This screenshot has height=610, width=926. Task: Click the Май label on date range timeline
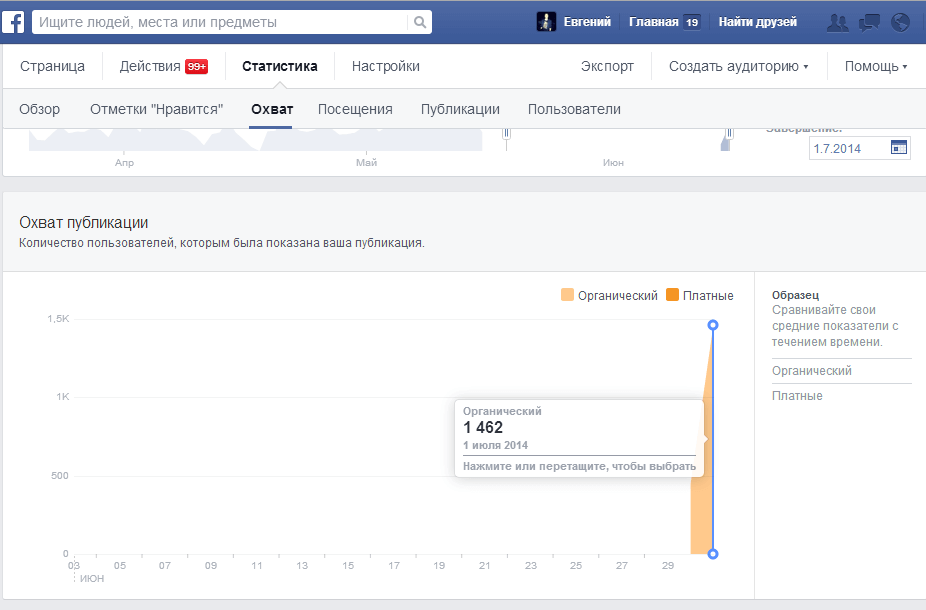point(366,162)
